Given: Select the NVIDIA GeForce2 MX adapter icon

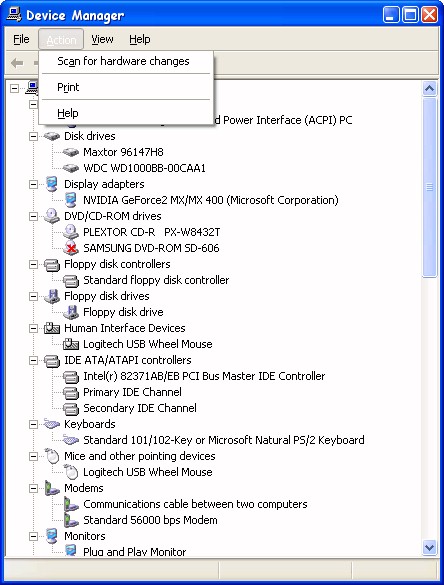Looking at the screenshot, I should tap(71, 200).
